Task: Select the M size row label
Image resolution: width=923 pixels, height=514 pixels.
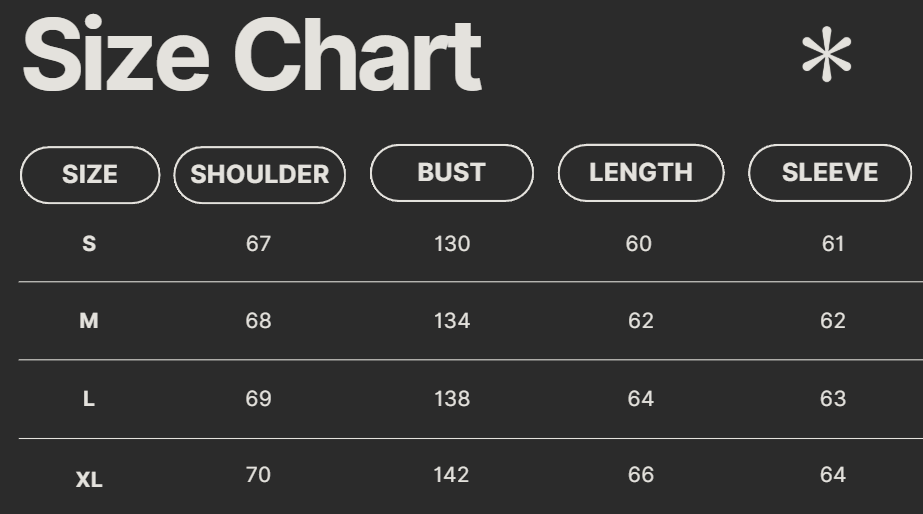Action: 89,321
